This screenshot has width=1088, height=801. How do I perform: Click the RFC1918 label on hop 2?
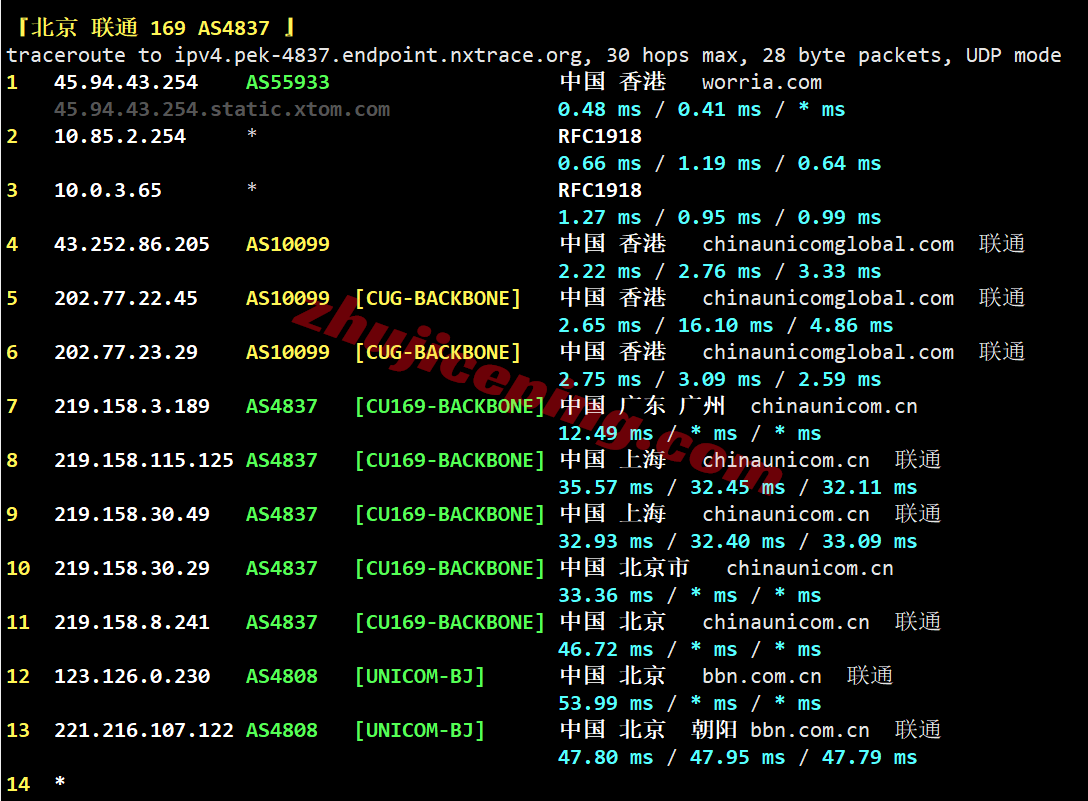coord(600,137)
